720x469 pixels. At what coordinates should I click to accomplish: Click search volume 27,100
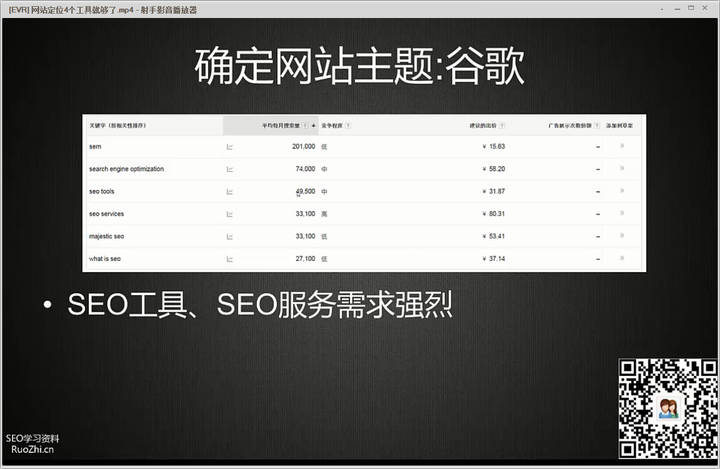[x=305, y=259]
